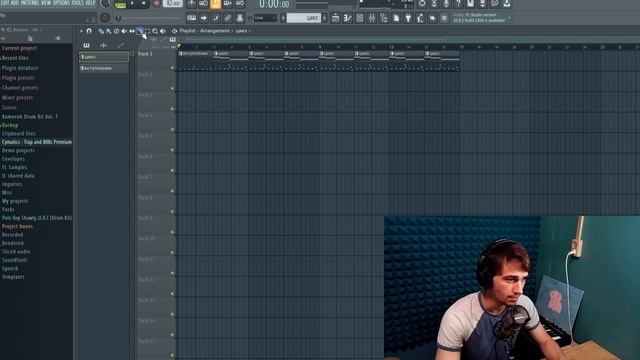Open the Playlist view from the toolbar
This screenshot has height=360, width=640.
click(x=335, y=18)
